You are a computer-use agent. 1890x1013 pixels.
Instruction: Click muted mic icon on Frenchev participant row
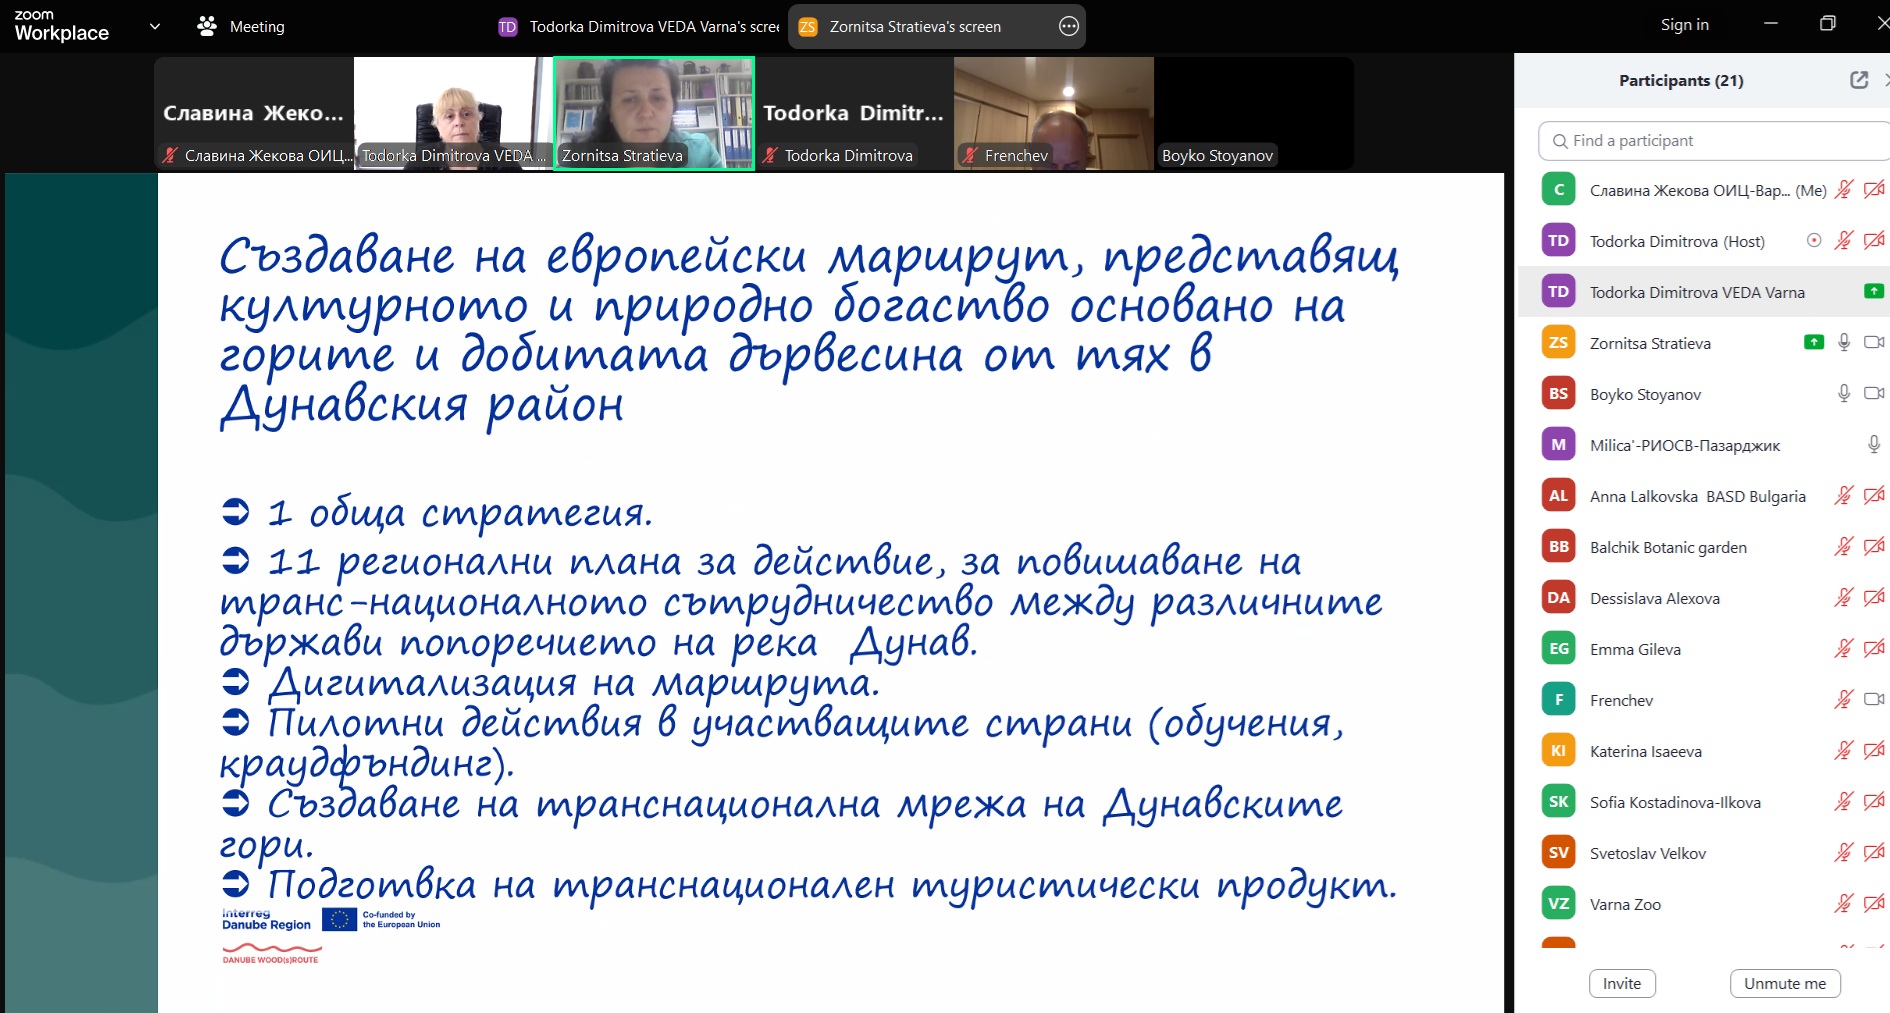pos(1844,700)
